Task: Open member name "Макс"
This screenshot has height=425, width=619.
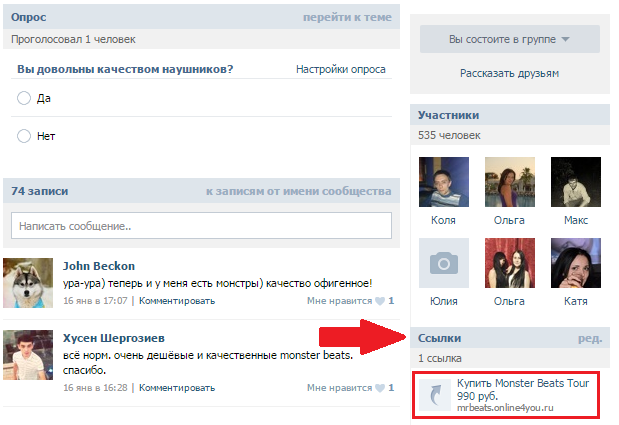Action: [x=576, y=220]
